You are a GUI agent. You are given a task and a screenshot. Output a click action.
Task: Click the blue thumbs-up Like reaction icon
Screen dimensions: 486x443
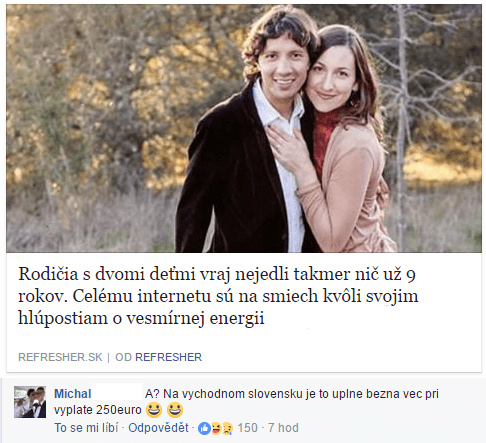click(x=204, y=428)
